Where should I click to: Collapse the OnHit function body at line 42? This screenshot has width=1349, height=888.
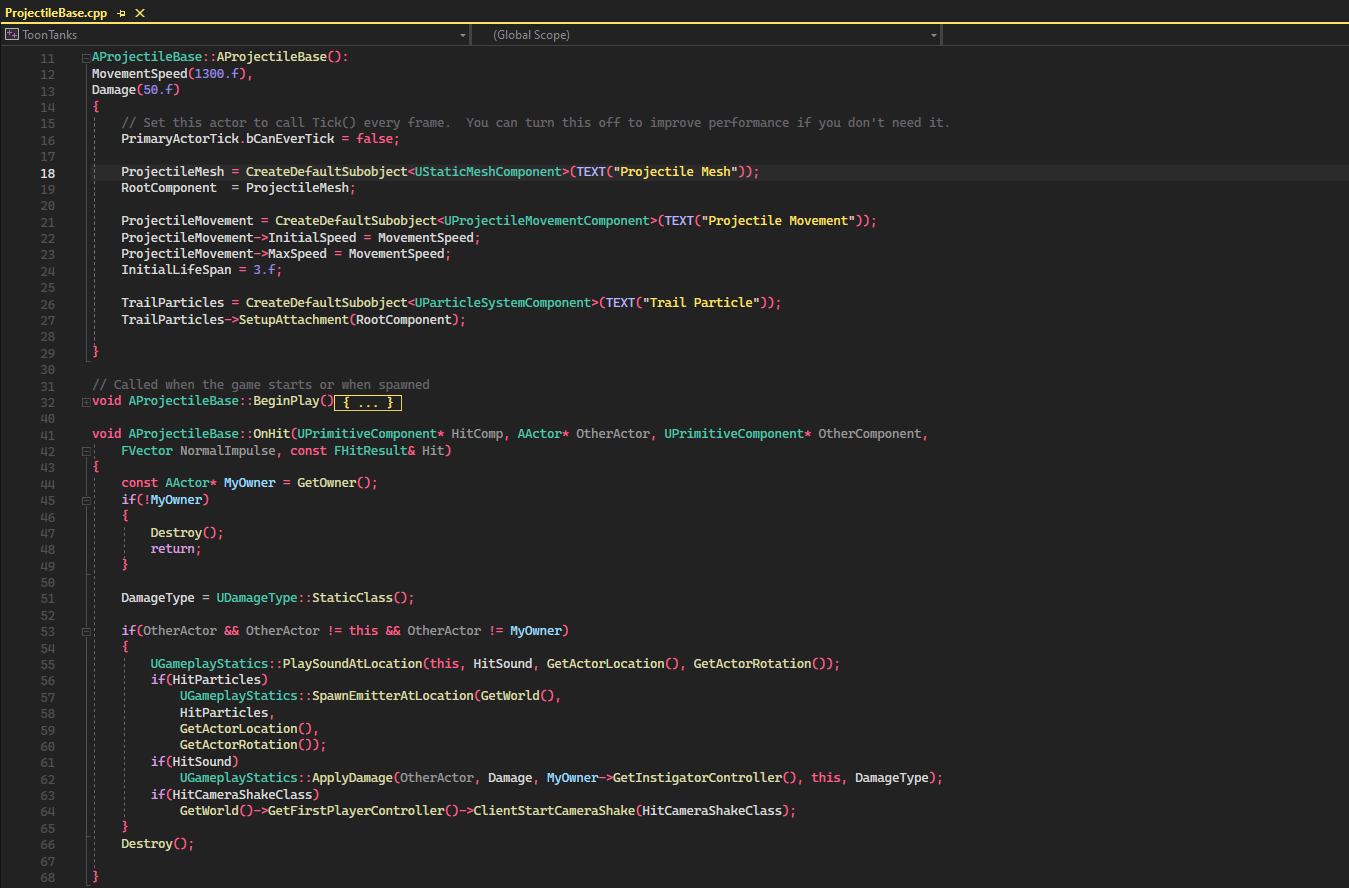(x=84, y=451)
